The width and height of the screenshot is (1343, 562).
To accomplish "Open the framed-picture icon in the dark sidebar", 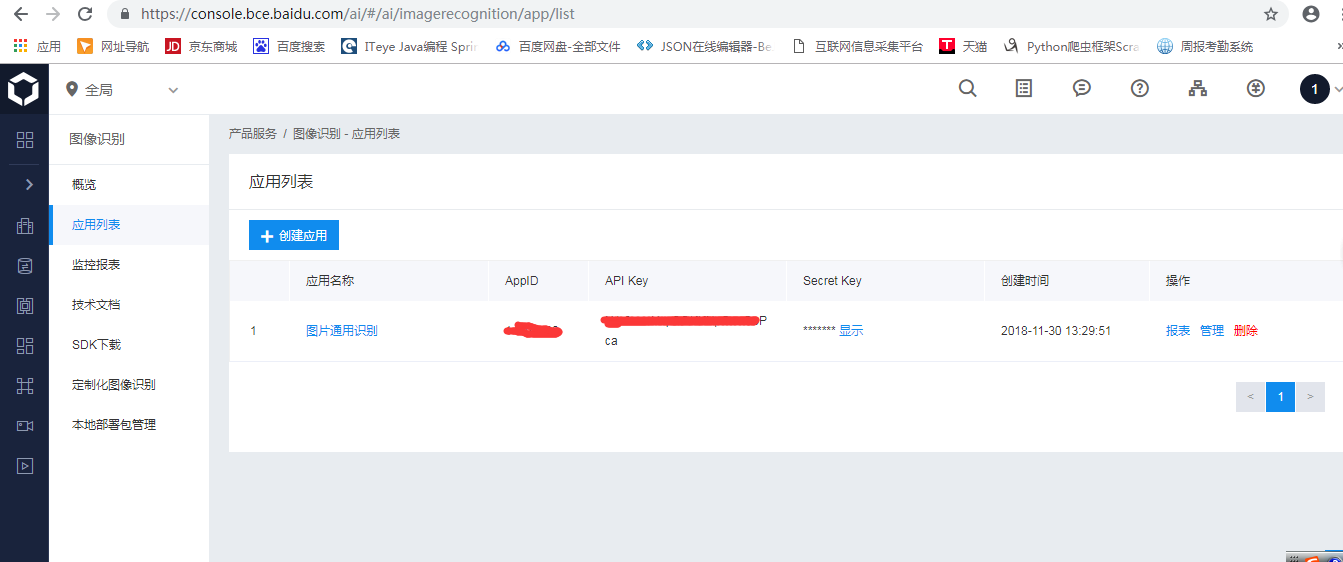I will pyautogui.click(x=25, y=306).
